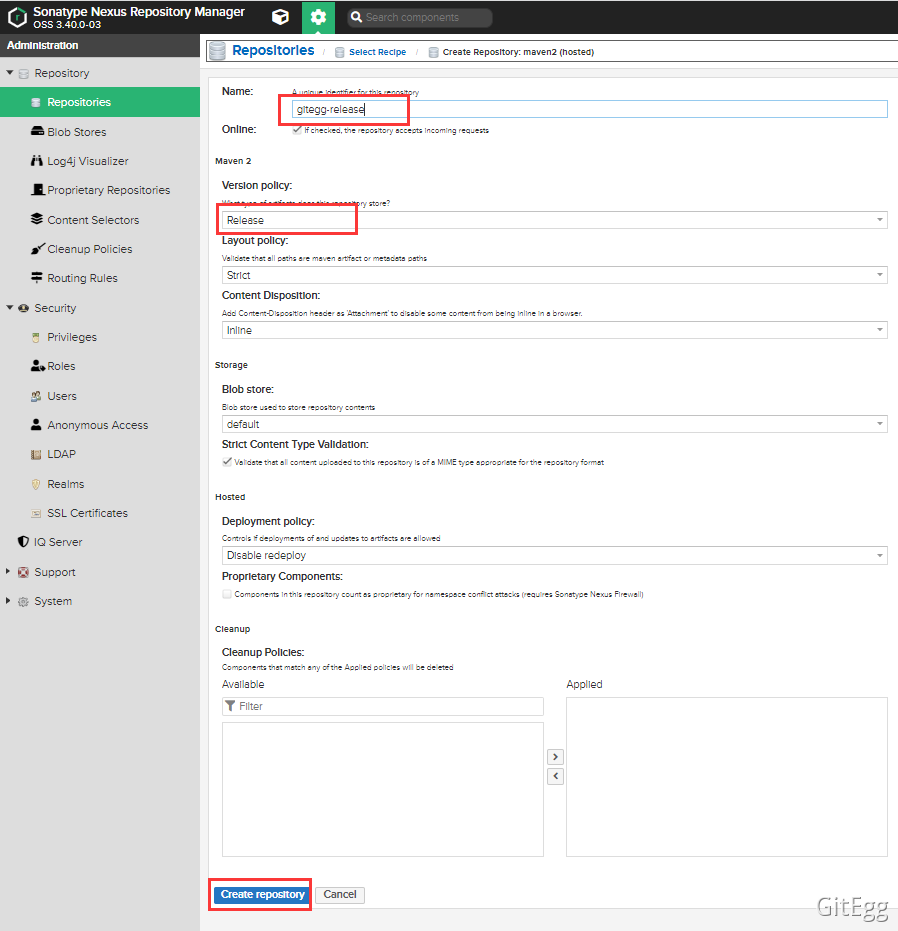Click the Sonatype Nexus logo icon

click(x=17, y=17)
